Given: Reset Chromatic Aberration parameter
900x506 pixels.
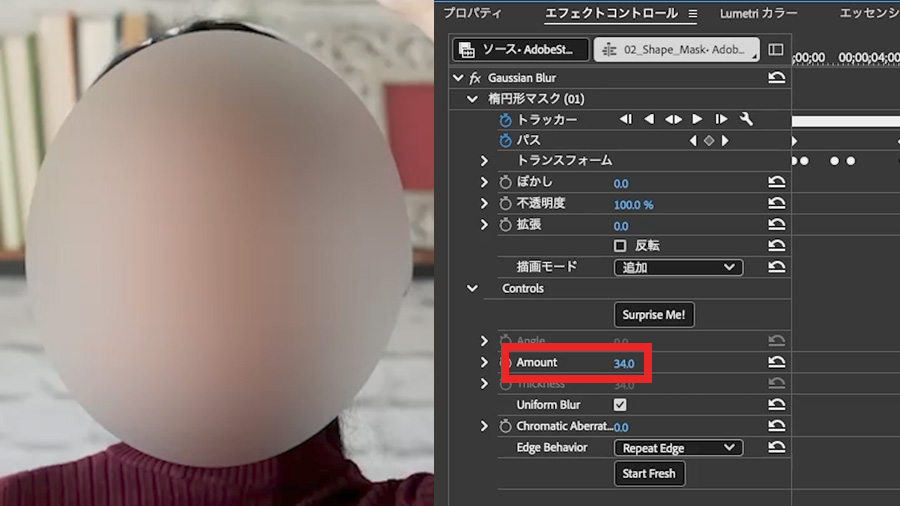Looking at the screenshot, I should click(776, 426).
